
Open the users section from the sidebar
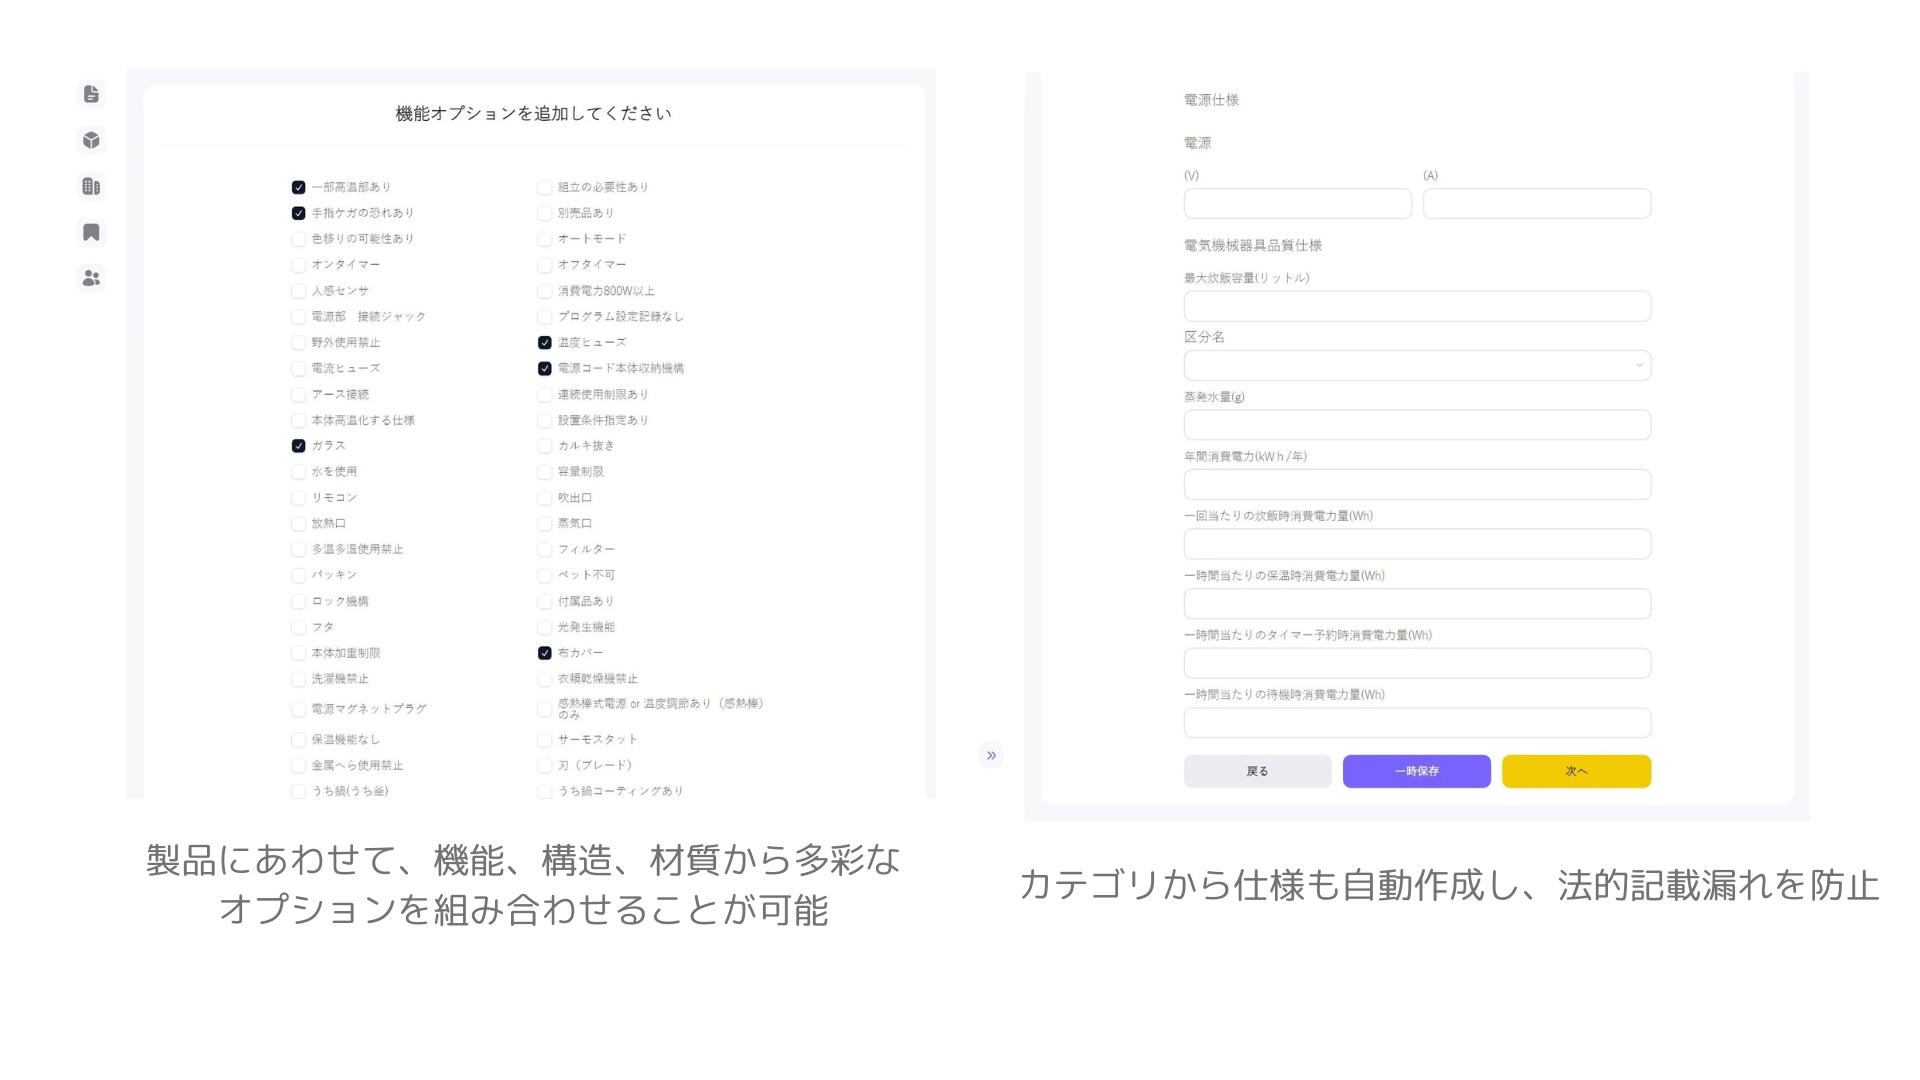coord(91,278)
